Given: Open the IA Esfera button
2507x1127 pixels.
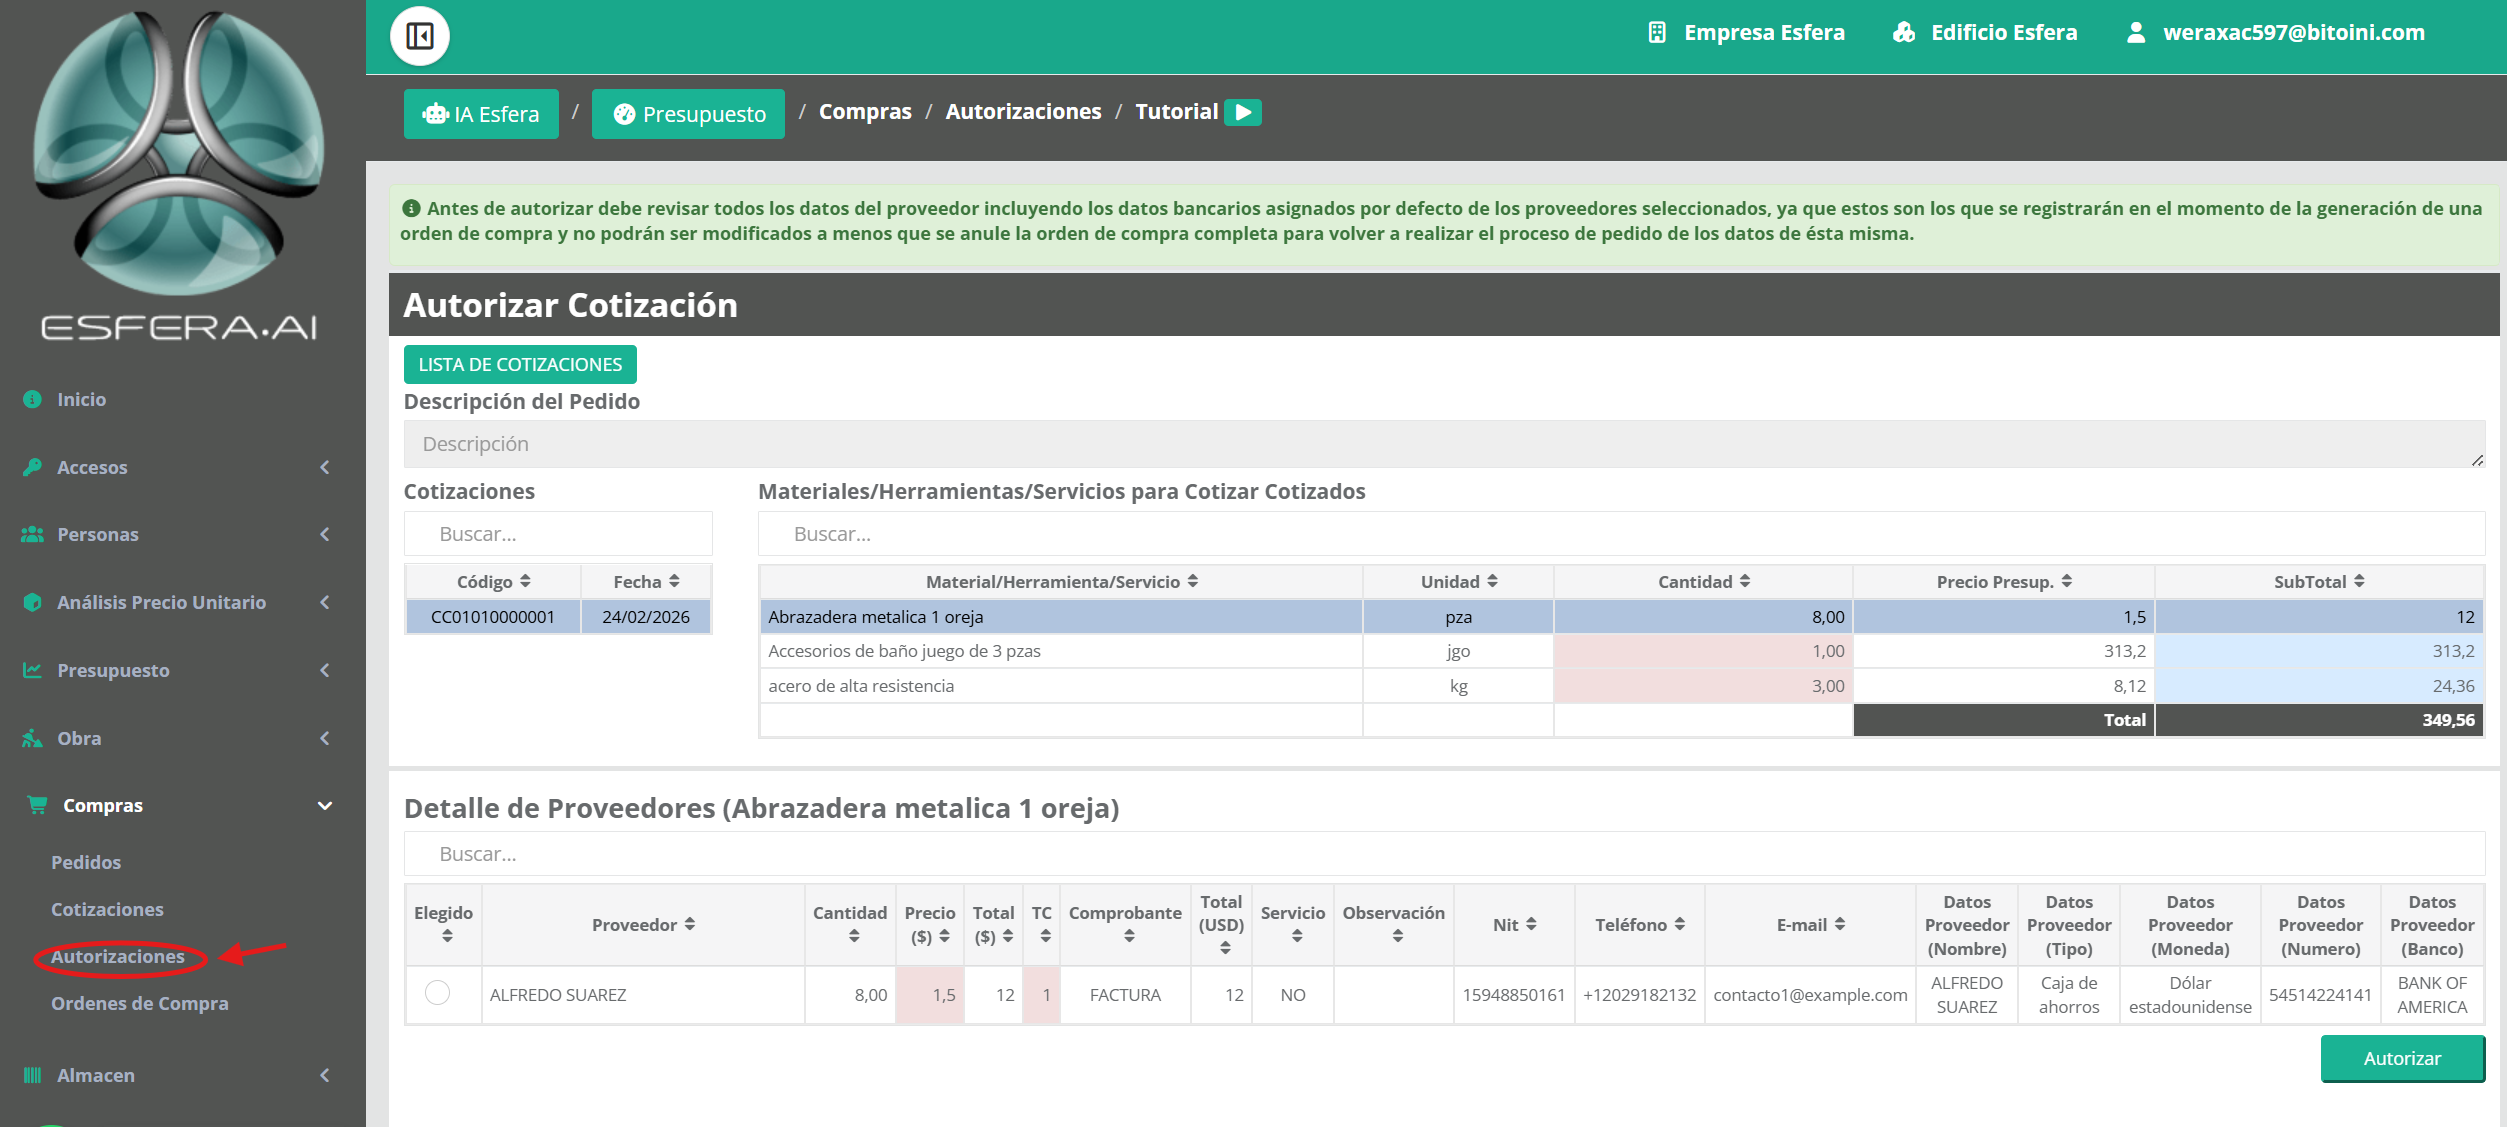Looking at the screenshot, I should point(481,114).
